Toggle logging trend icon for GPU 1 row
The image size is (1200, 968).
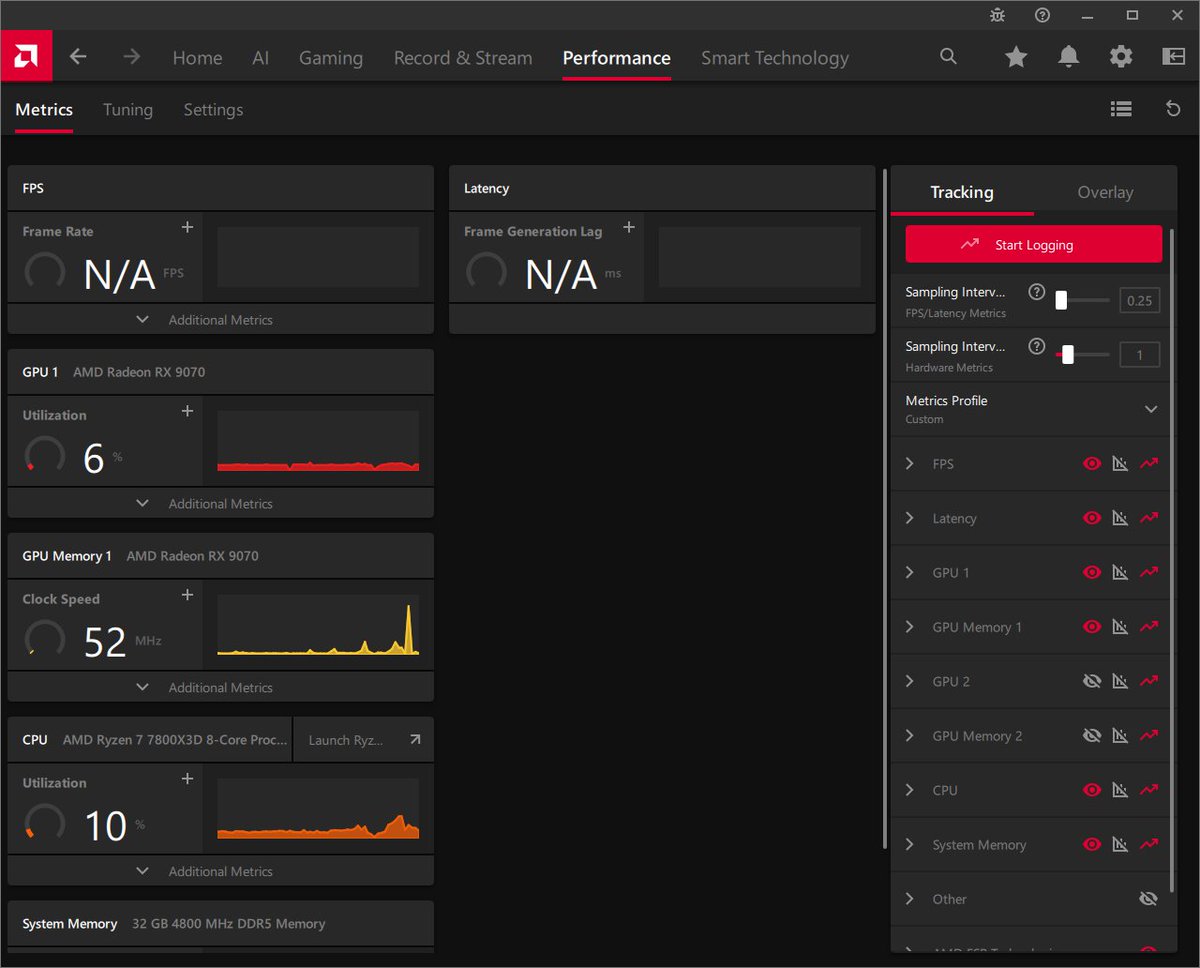pos(1149,573)
